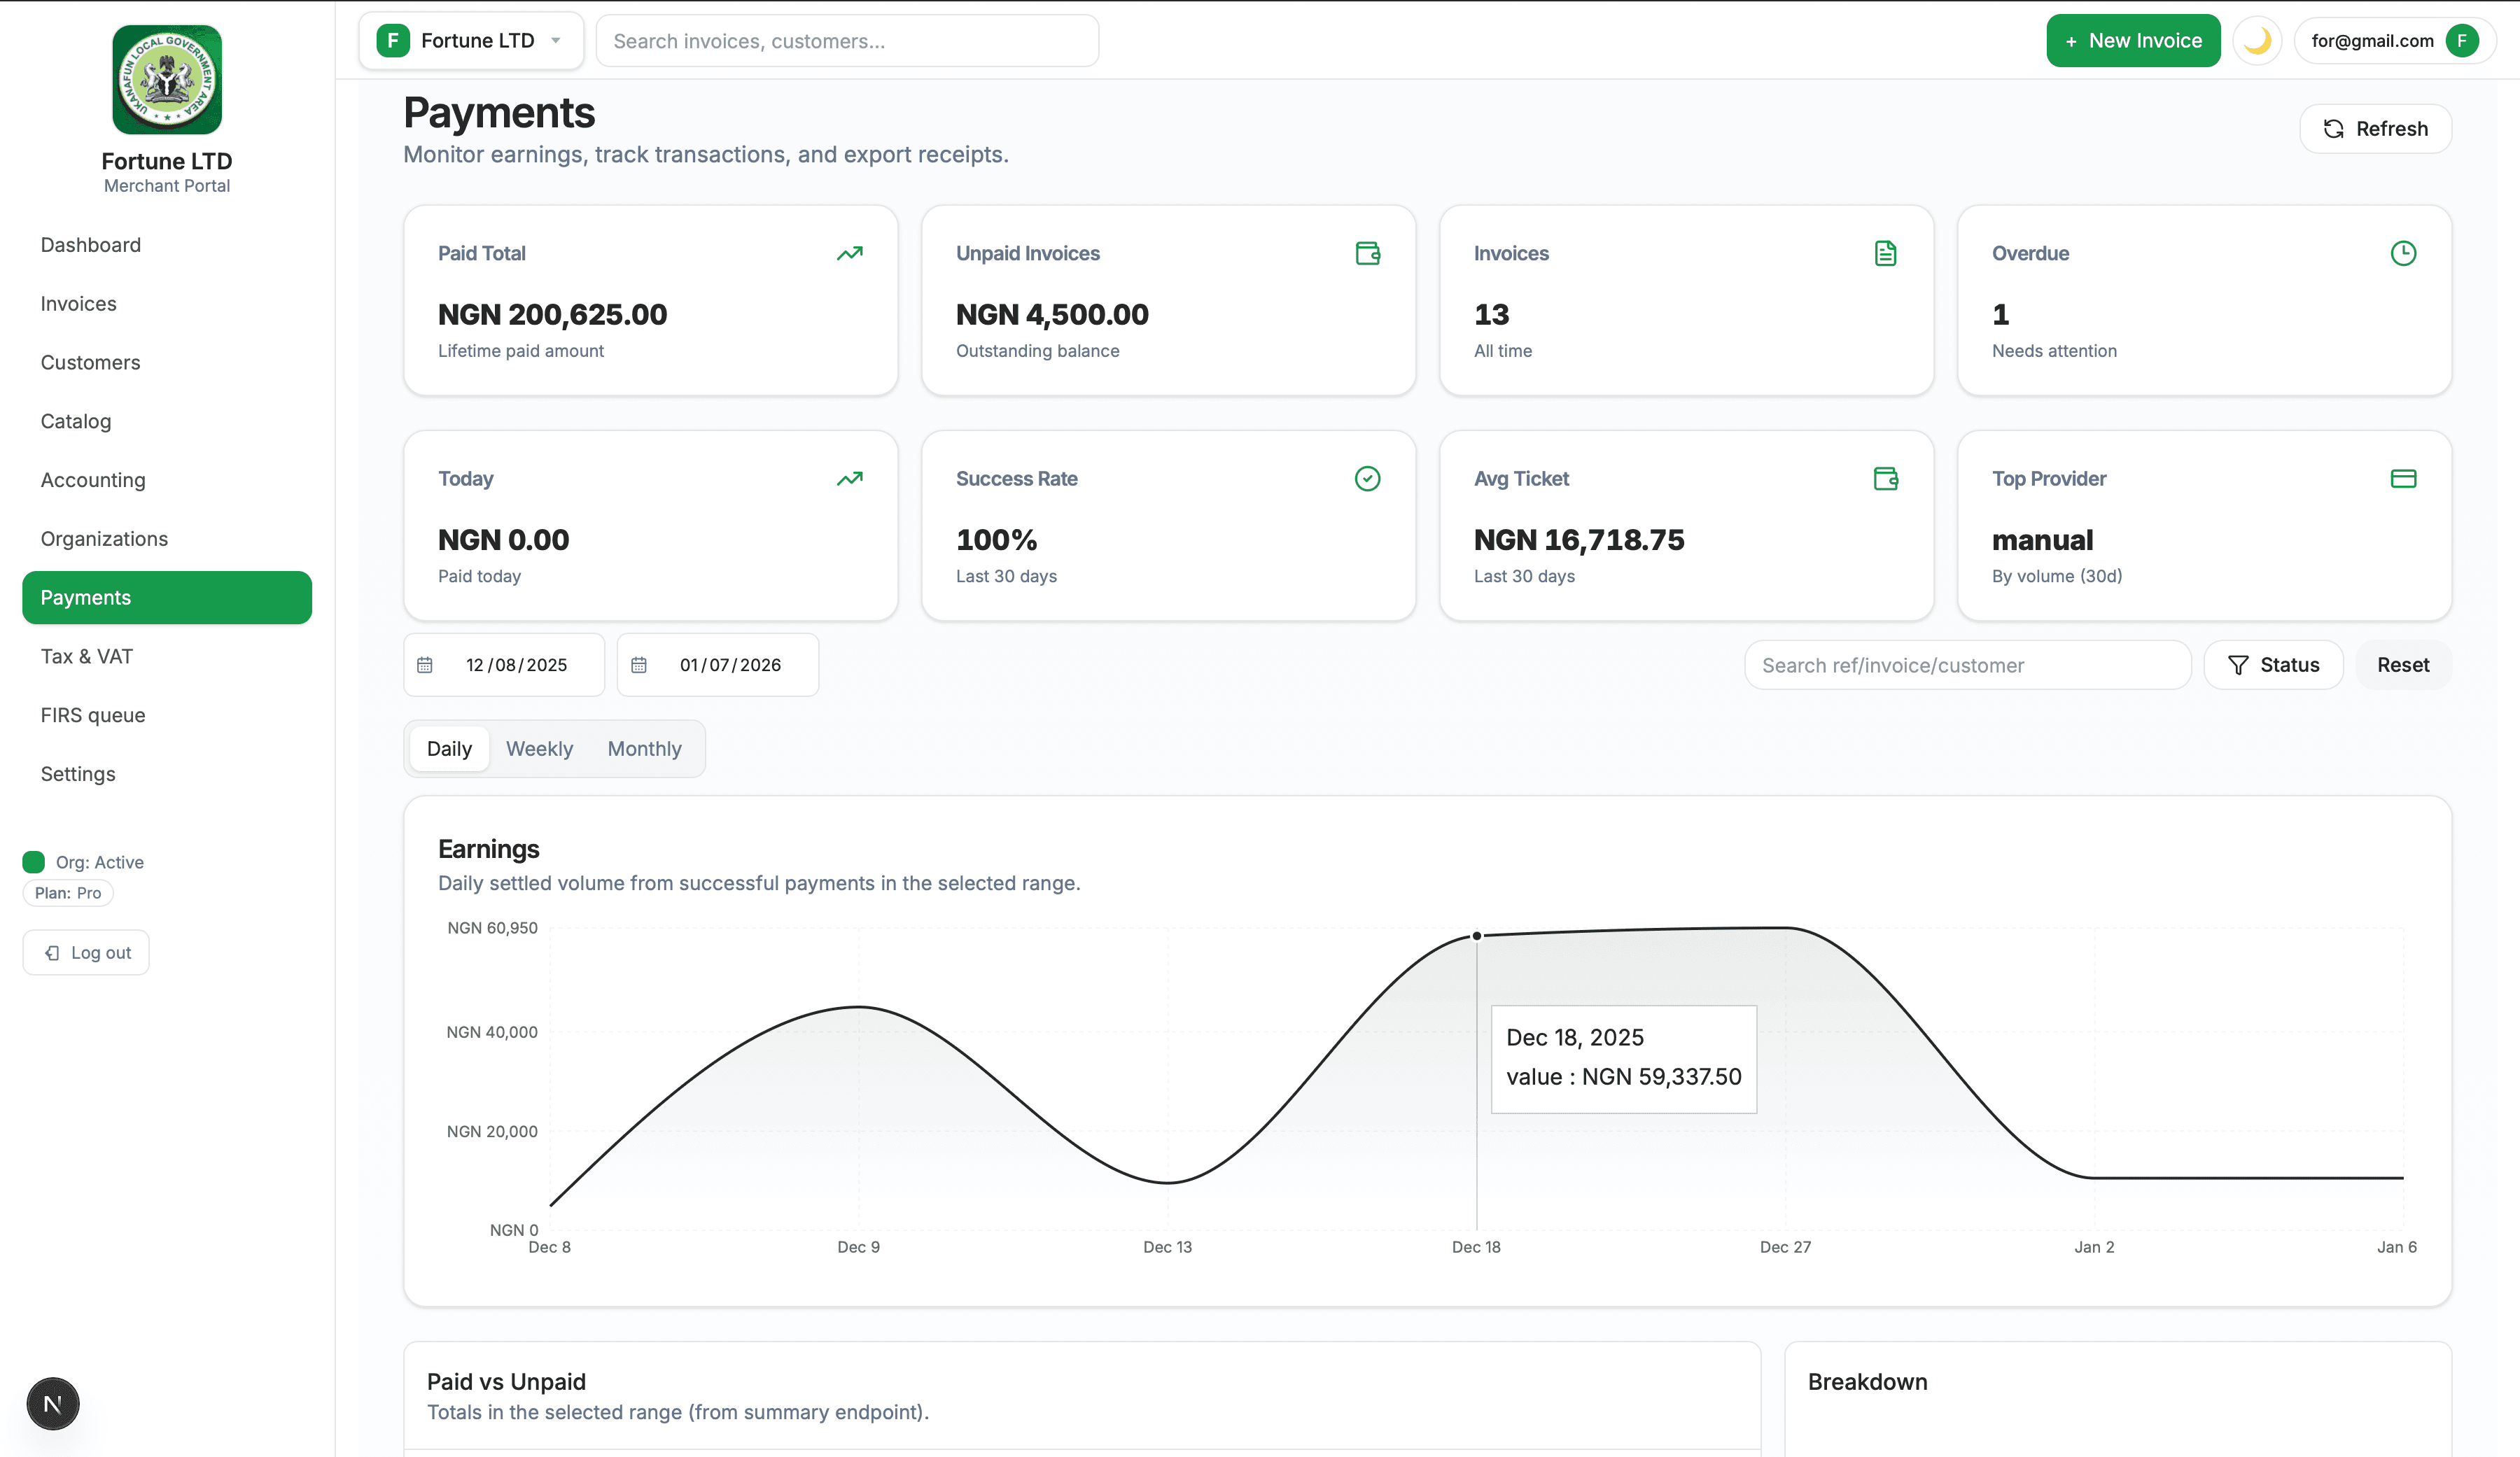Switch earnings view to Weekly
This screenshot has height=1457, width=2520.
point(539,748)
